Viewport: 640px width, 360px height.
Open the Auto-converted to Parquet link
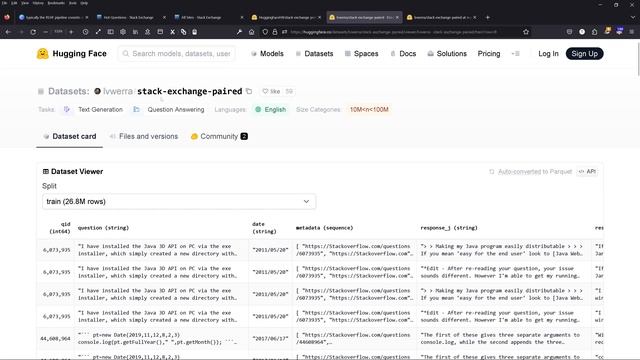pos(535,171)
